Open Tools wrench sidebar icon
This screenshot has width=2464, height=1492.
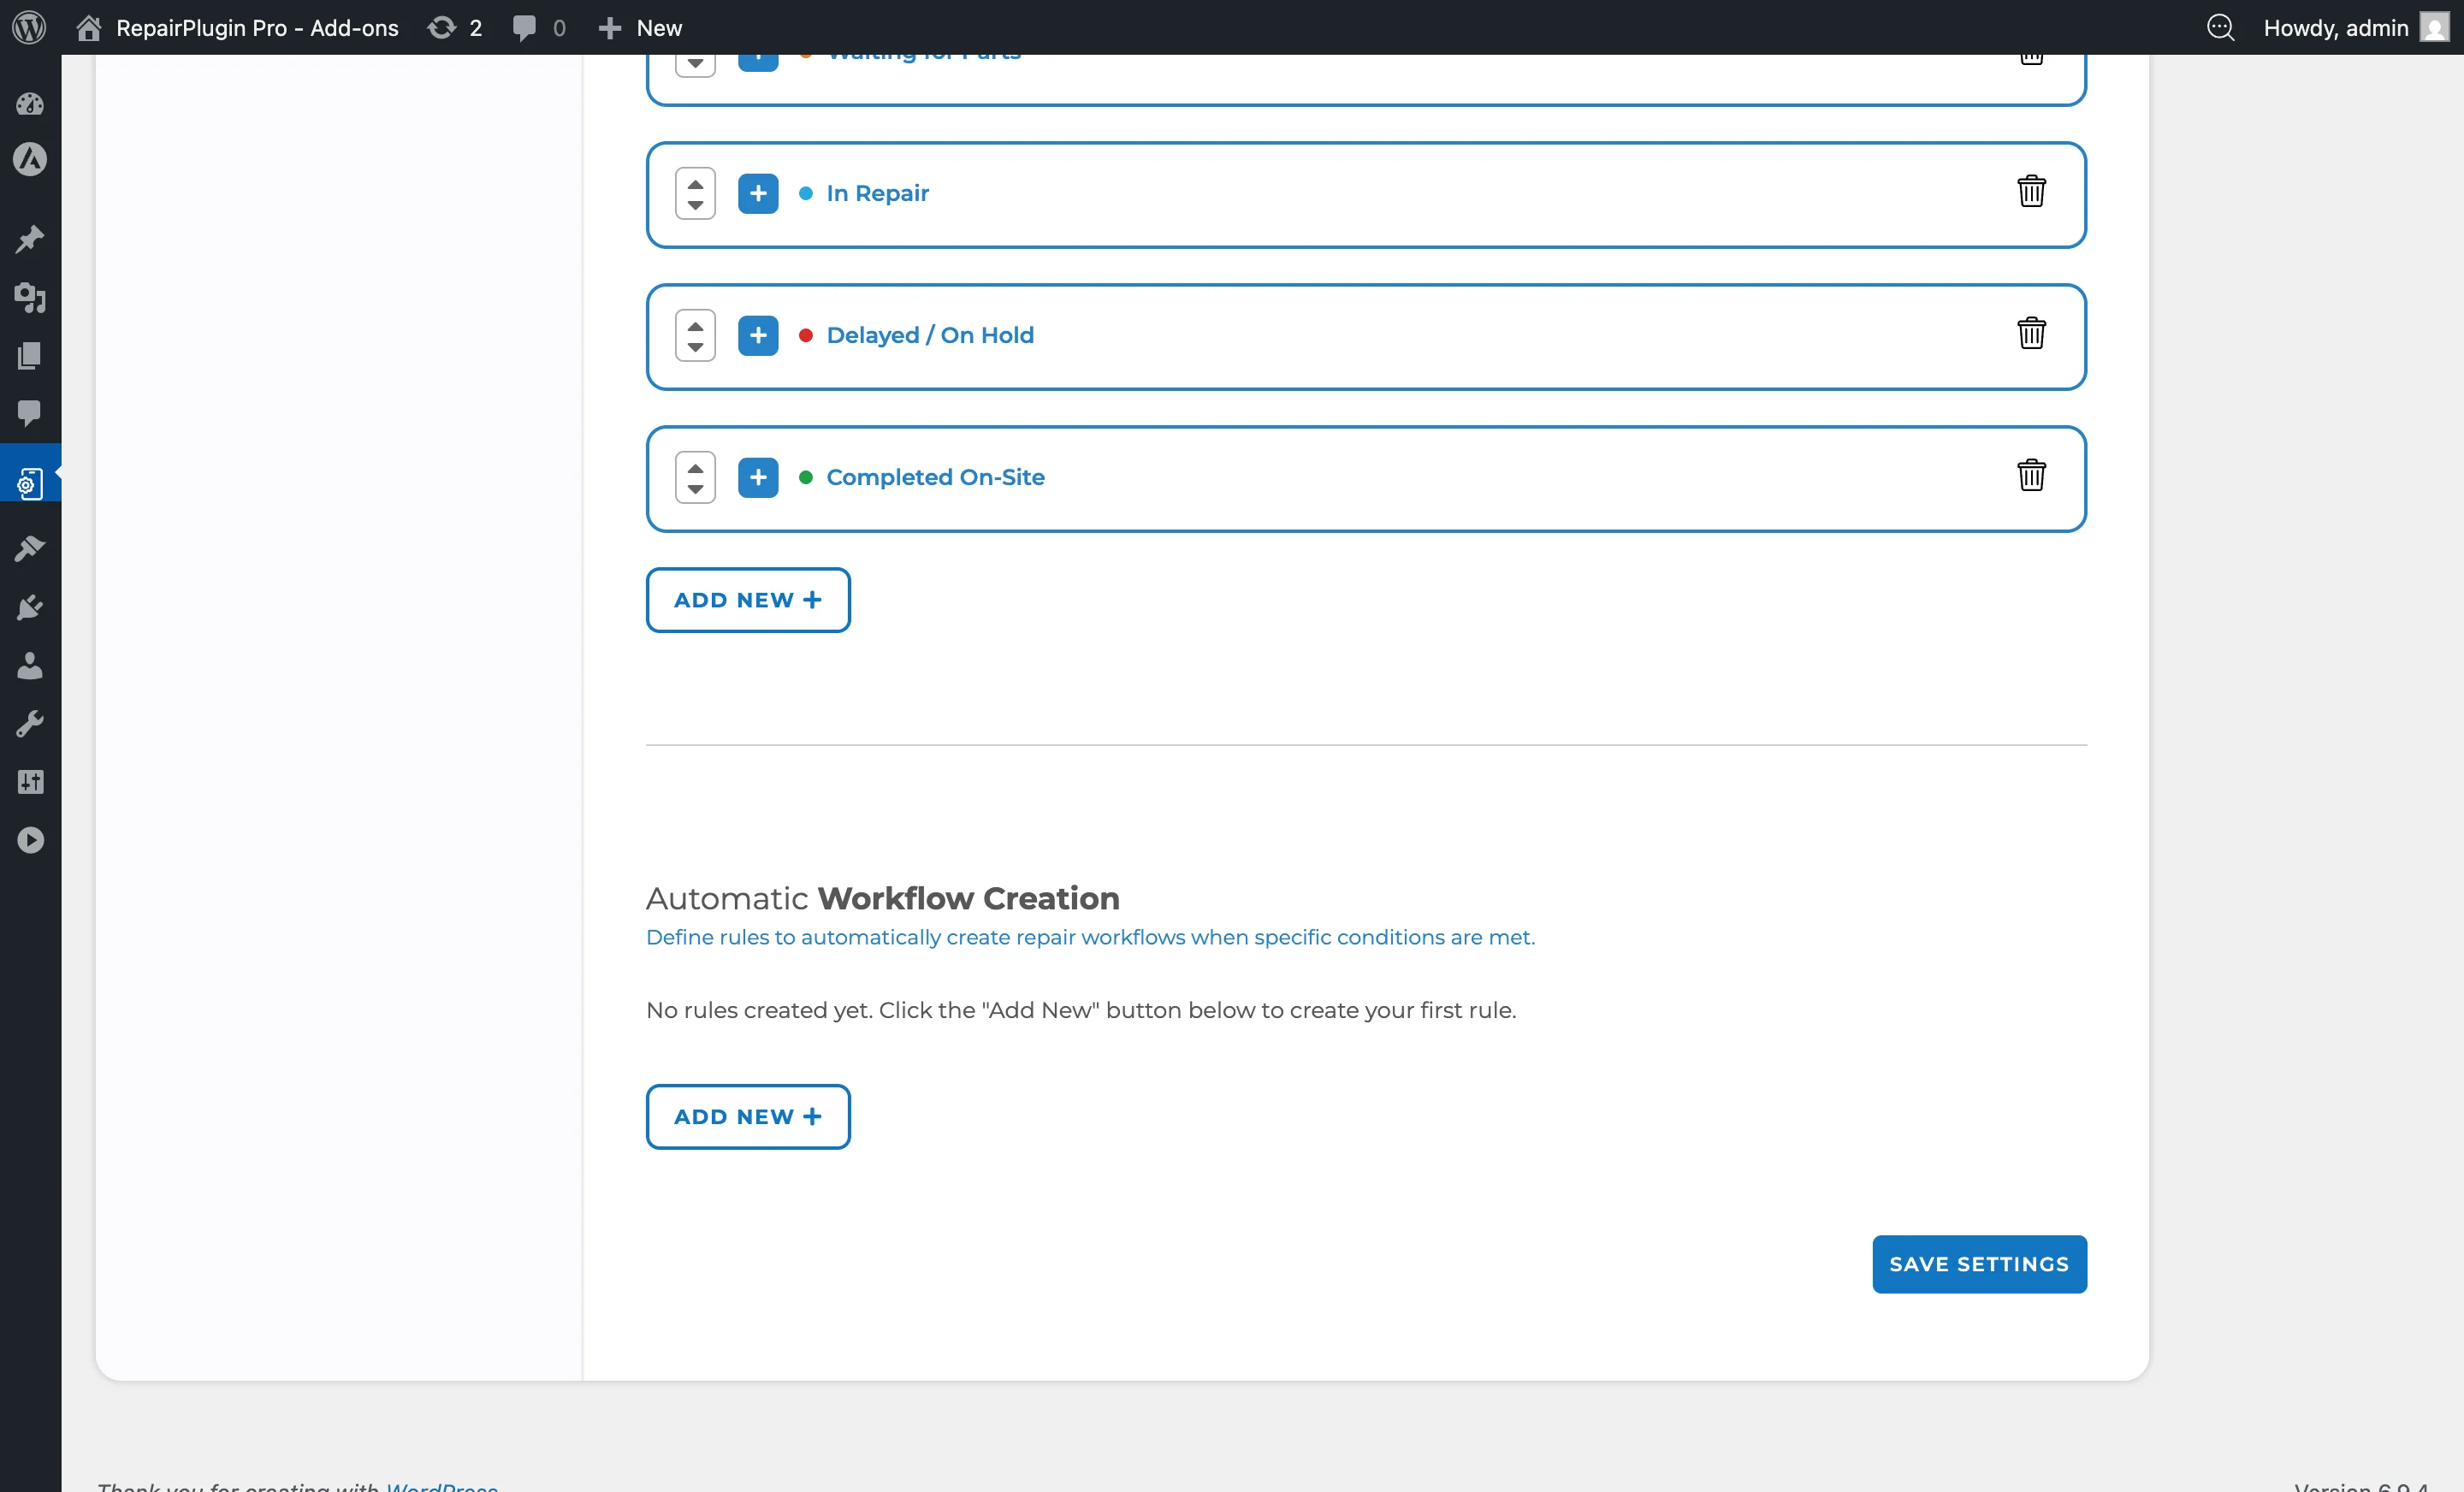(30, 723)
